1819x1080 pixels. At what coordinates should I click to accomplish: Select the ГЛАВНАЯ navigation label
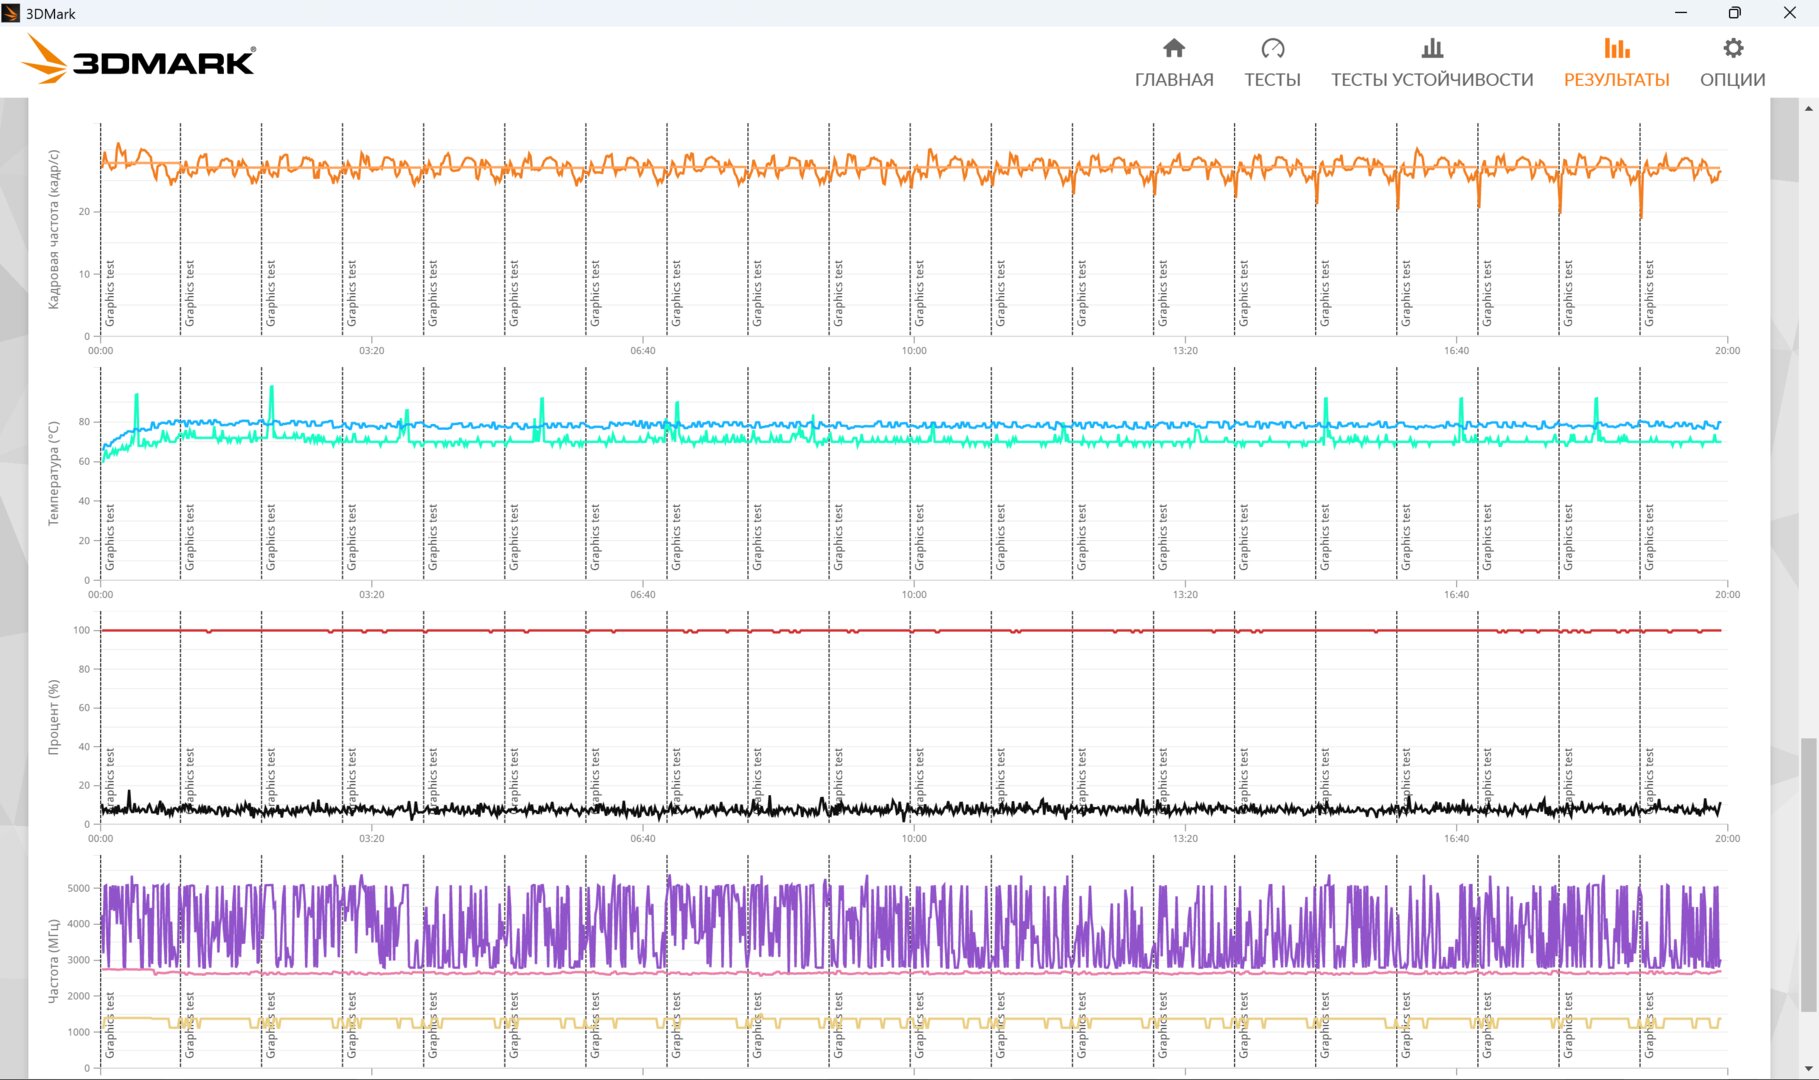pos(1174,80)
